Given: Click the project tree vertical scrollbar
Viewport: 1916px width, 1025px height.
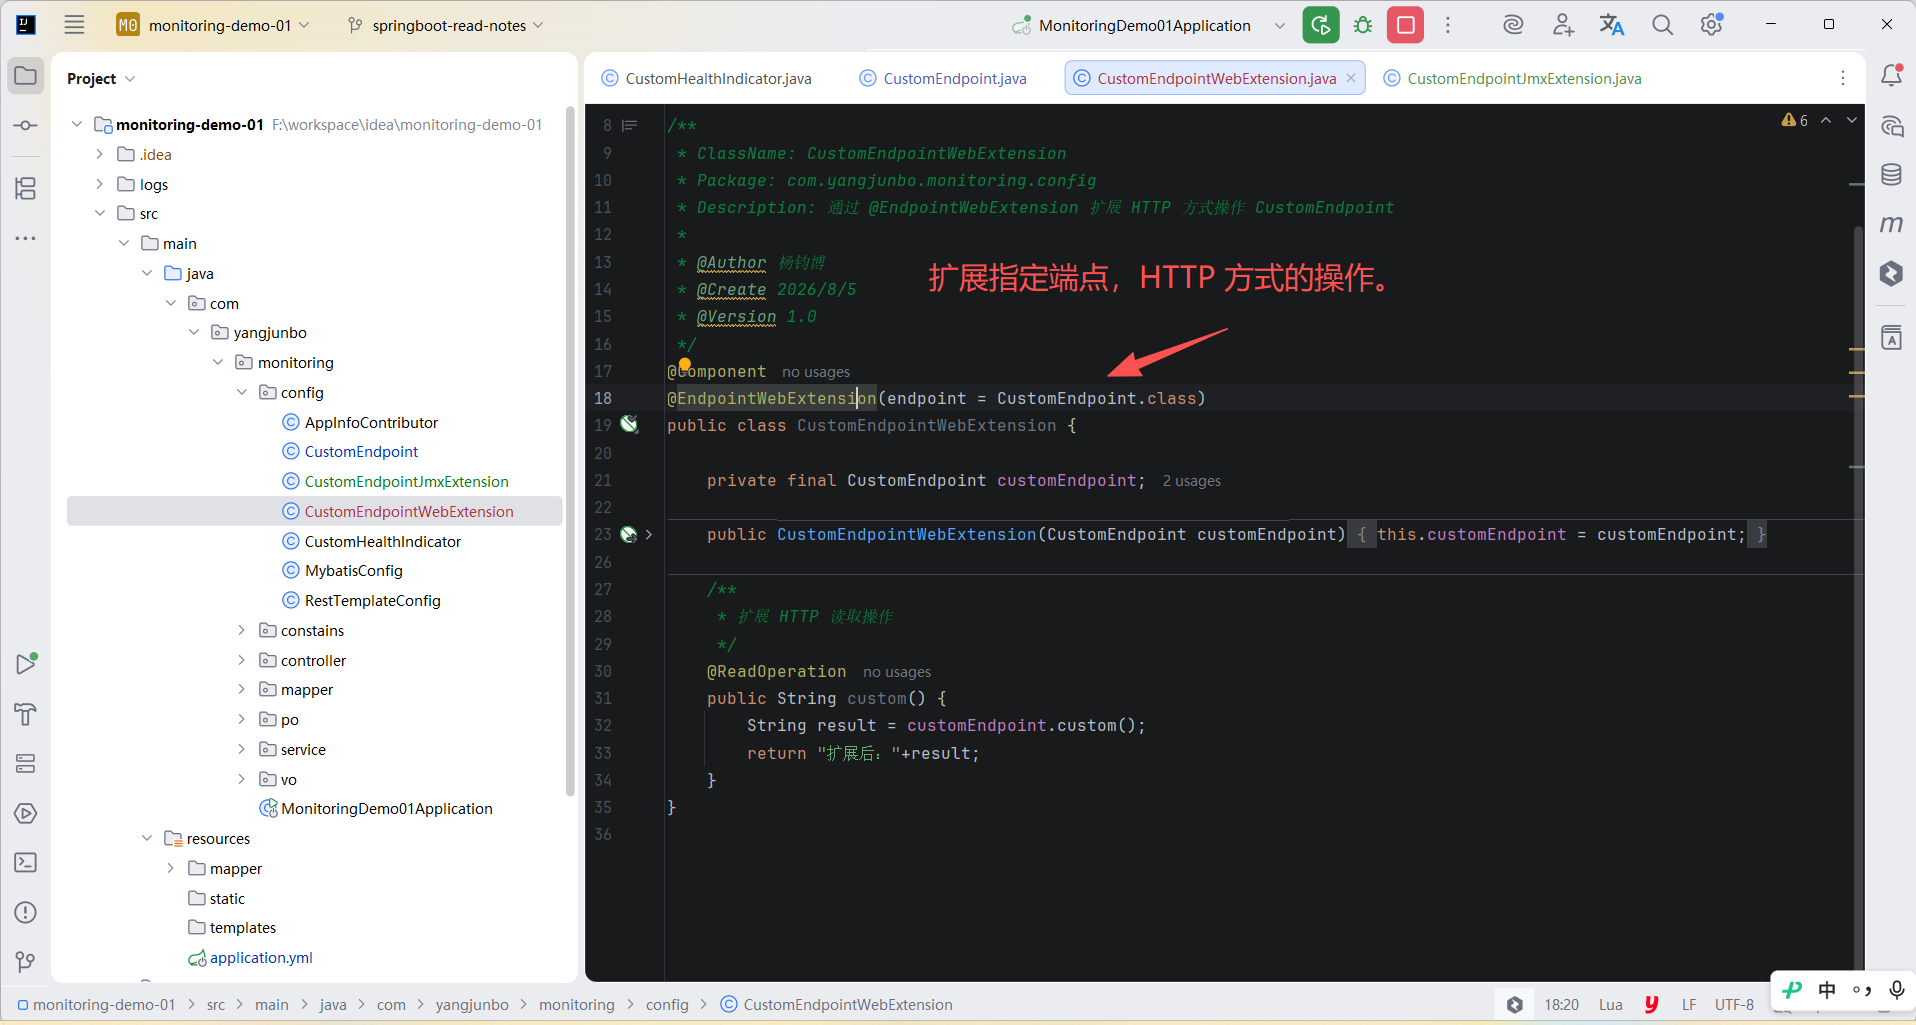Looking at the screenshot, I should pos(570,450).
